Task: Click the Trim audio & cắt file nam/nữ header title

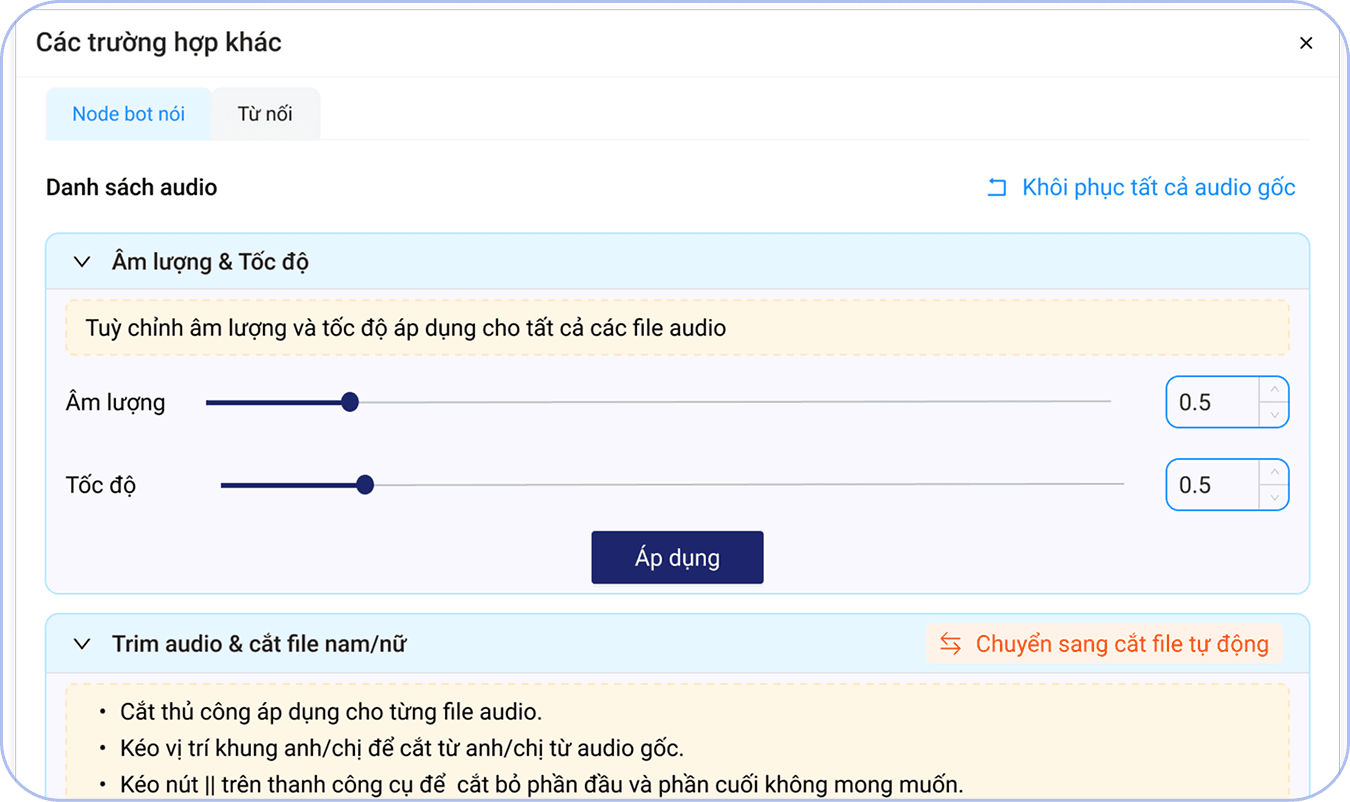Action: [x=259, y=644]
